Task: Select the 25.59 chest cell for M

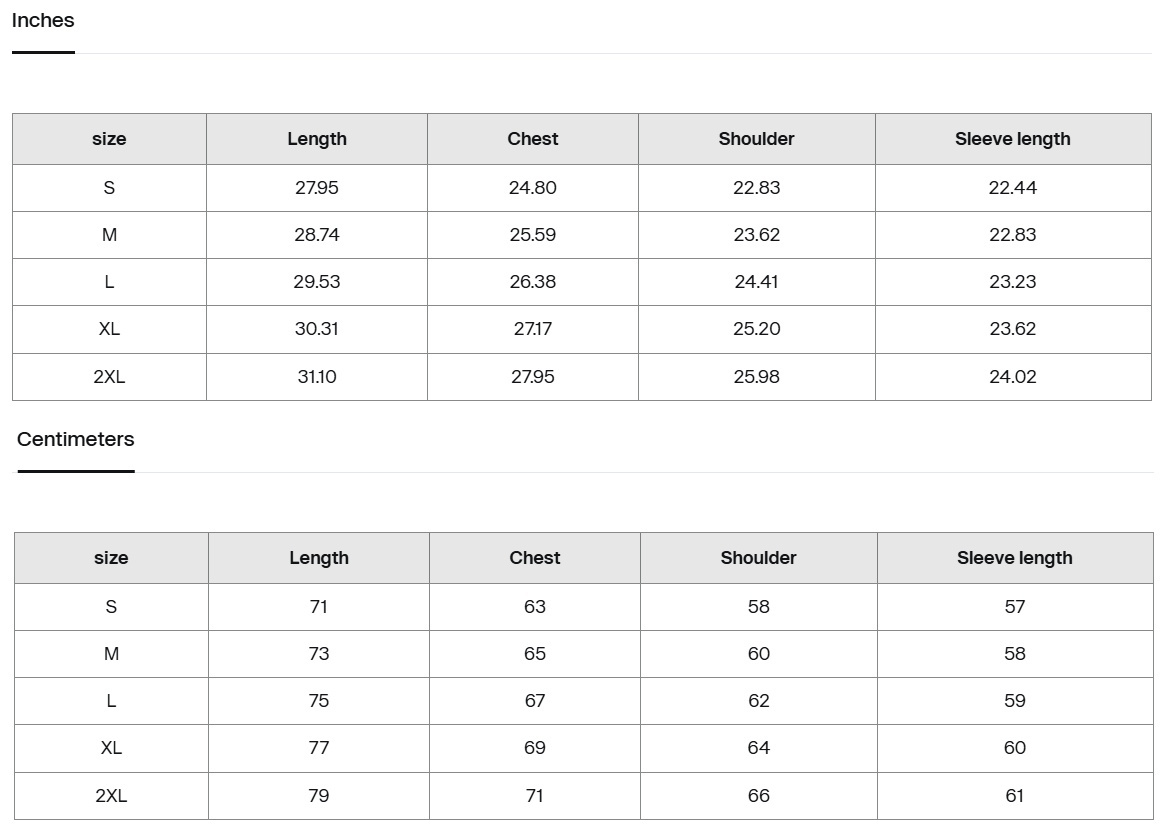Action: [x=533, y=235]
